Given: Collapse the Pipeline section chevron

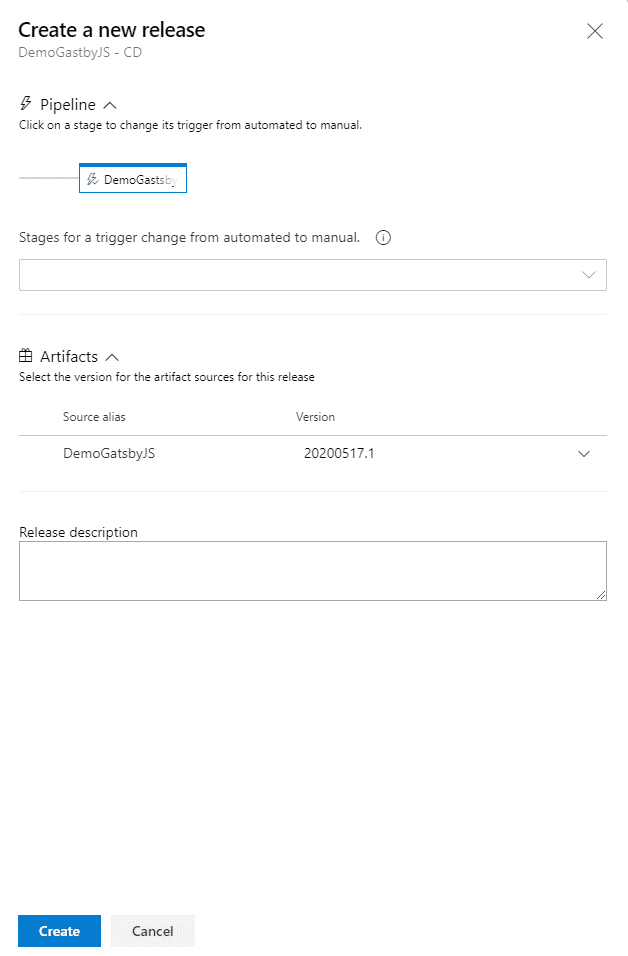Looking at the screenshot, I should (x=110, y=105).
